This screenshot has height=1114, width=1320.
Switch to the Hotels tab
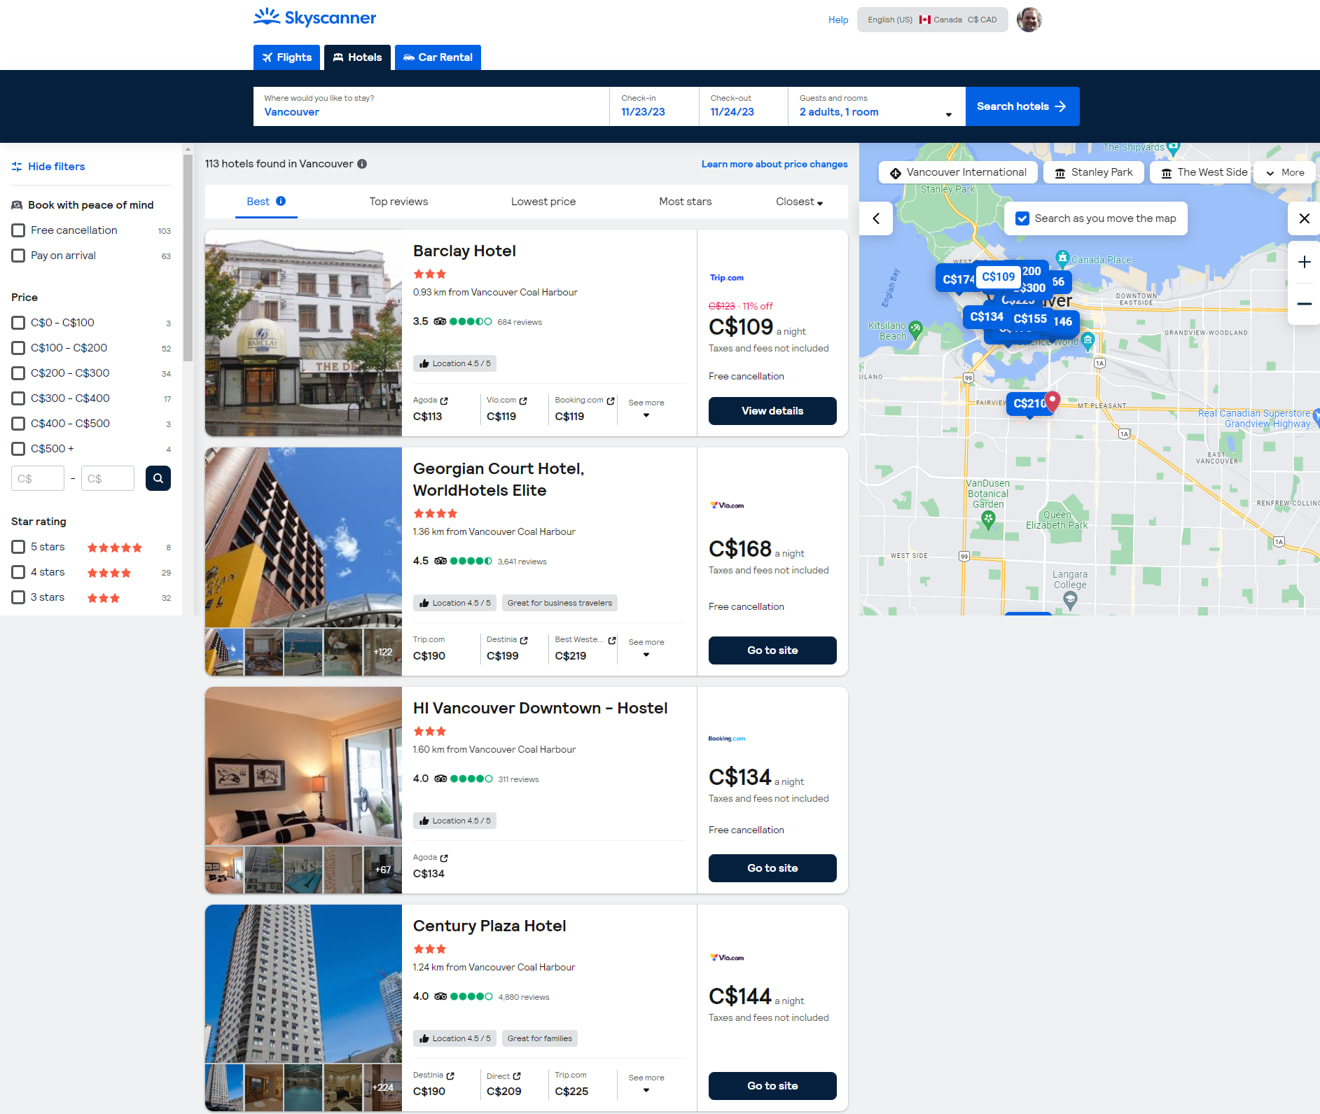[357, 57]
